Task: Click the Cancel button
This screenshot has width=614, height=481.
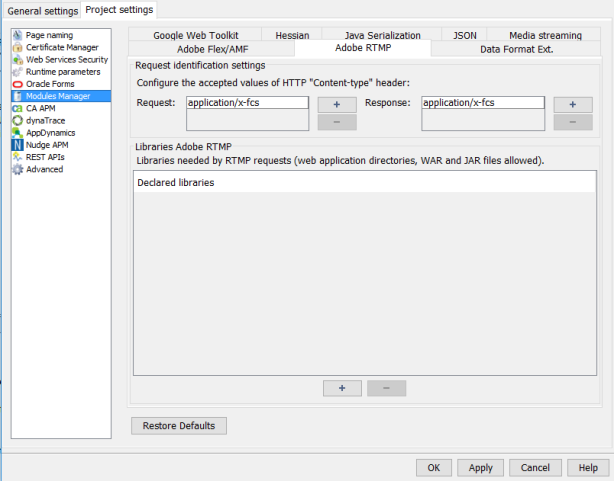Action: click(535, 468)
